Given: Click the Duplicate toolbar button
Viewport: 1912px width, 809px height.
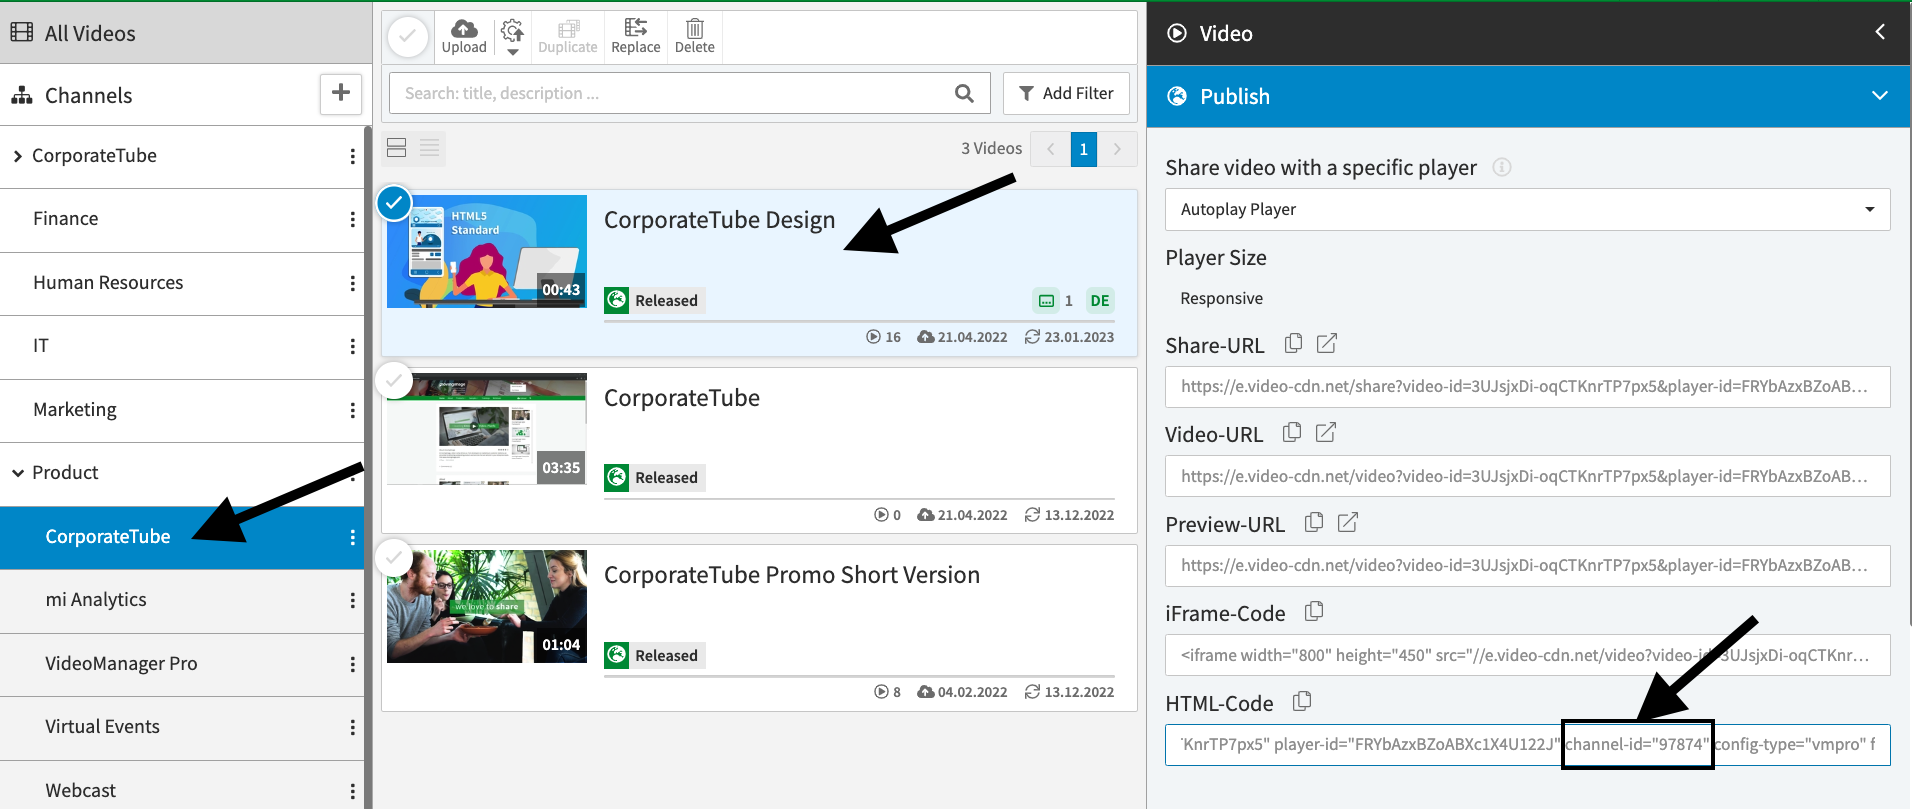Looking at the screenshot, I should click(x=567, y=37).
